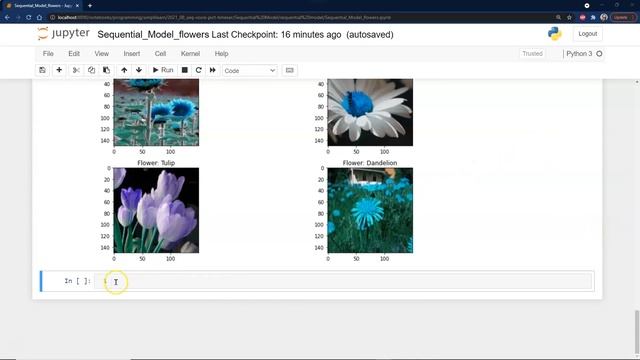
Task: Click the Python logo icon
Action: 554,34
